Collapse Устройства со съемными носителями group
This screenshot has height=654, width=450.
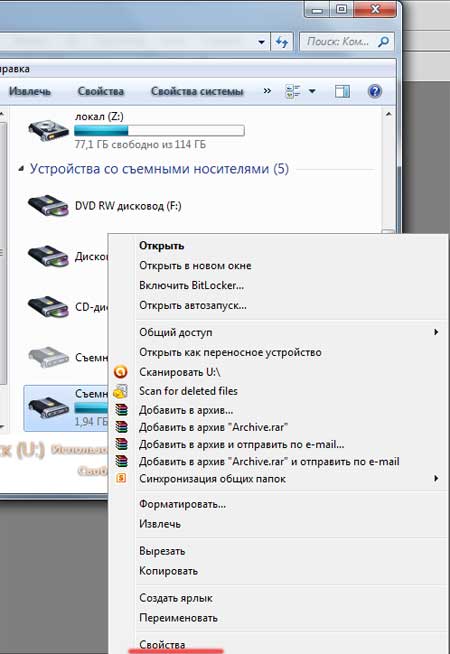(21, 169)
